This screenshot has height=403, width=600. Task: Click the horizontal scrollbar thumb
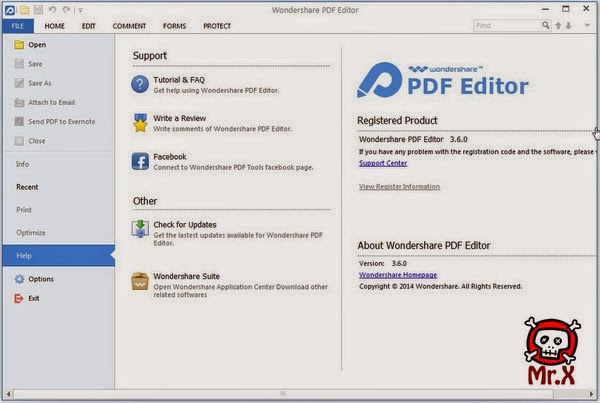coord(283,393)
